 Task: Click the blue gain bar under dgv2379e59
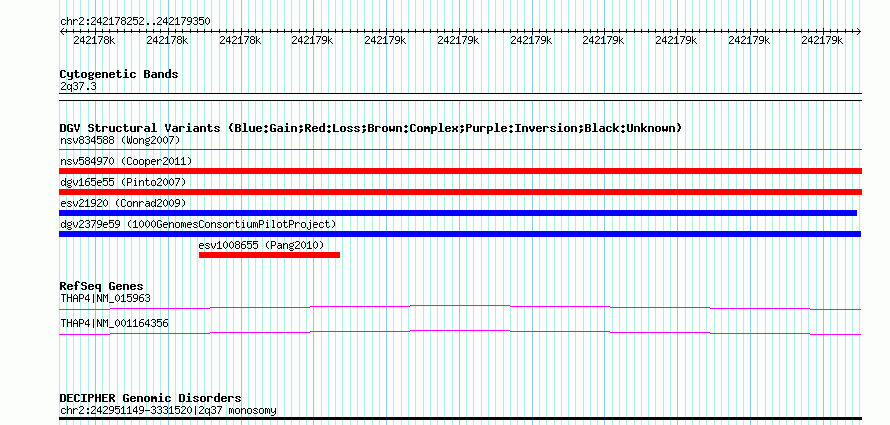click(x=460, y=234)
